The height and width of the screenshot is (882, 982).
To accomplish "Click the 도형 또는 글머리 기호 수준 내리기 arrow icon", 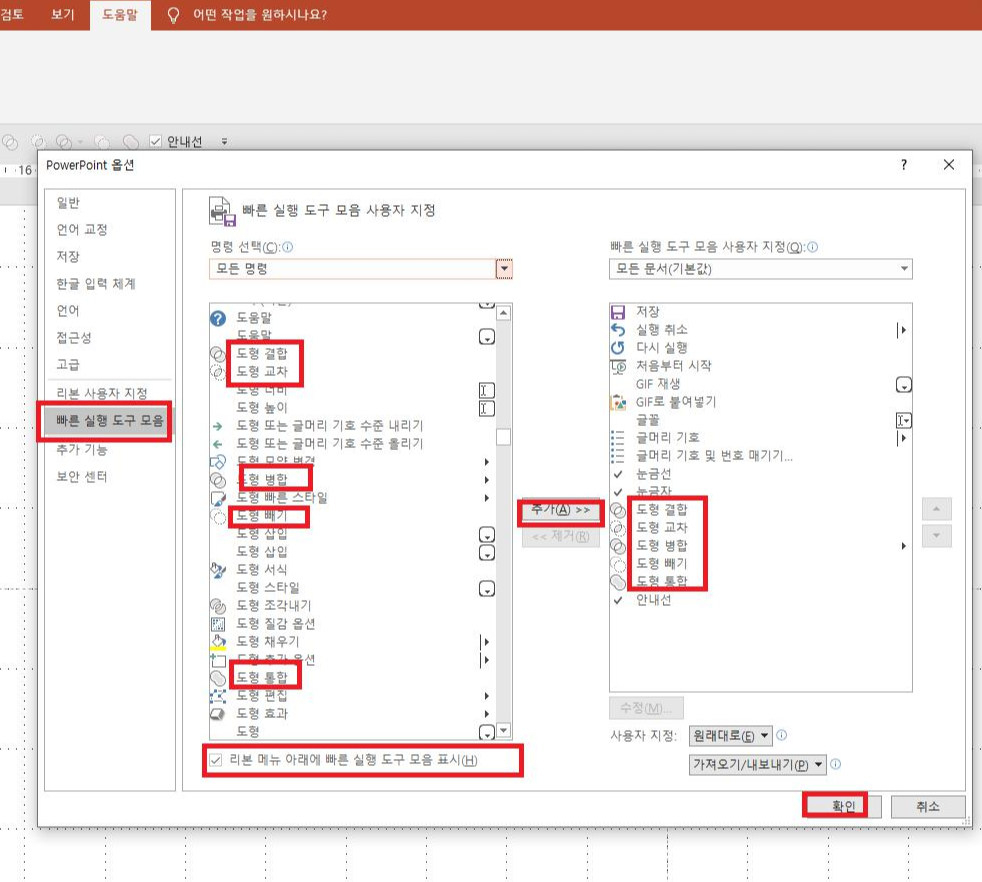I will (217, 426).
